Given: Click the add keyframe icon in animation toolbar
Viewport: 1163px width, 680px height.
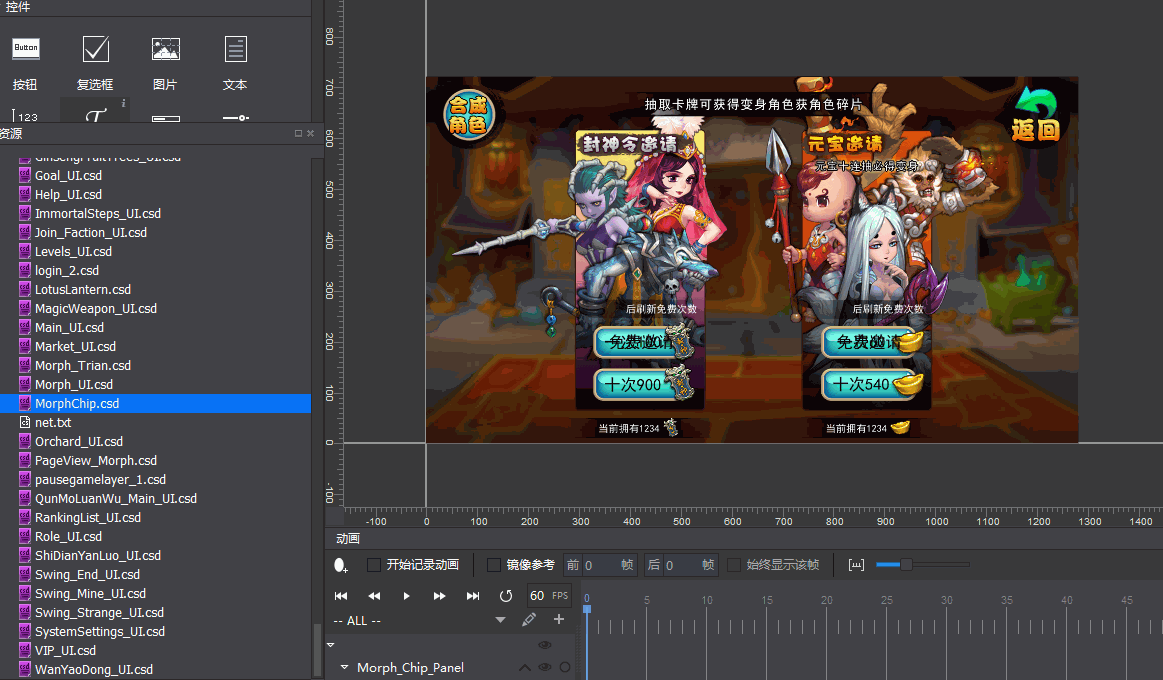Looking at the screenshot, I should (341, 566).
